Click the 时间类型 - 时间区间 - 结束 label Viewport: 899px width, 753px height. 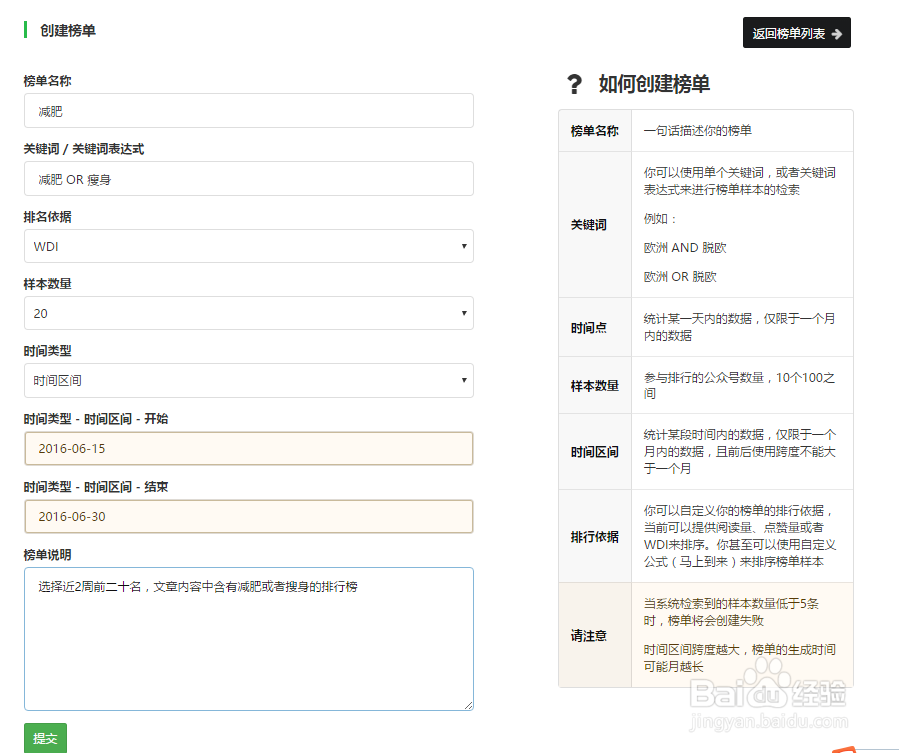coord(96,487)
